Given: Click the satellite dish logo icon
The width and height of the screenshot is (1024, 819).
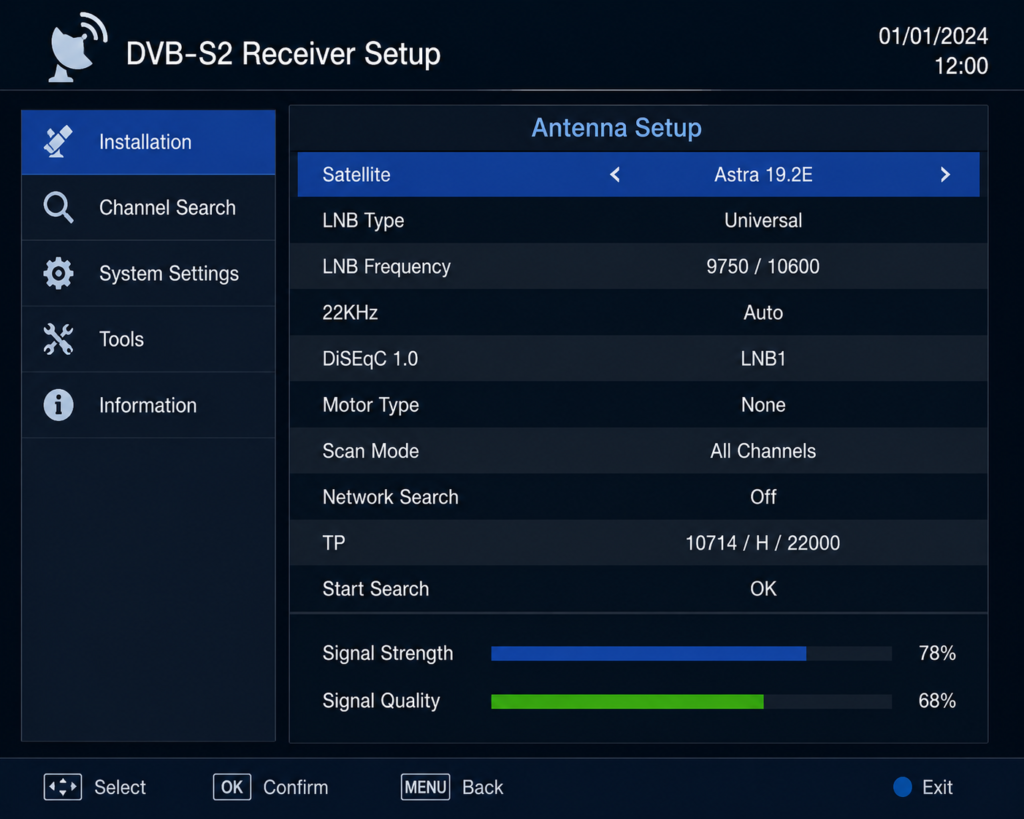Looking at the screenshot, I should tap(78, 48).
